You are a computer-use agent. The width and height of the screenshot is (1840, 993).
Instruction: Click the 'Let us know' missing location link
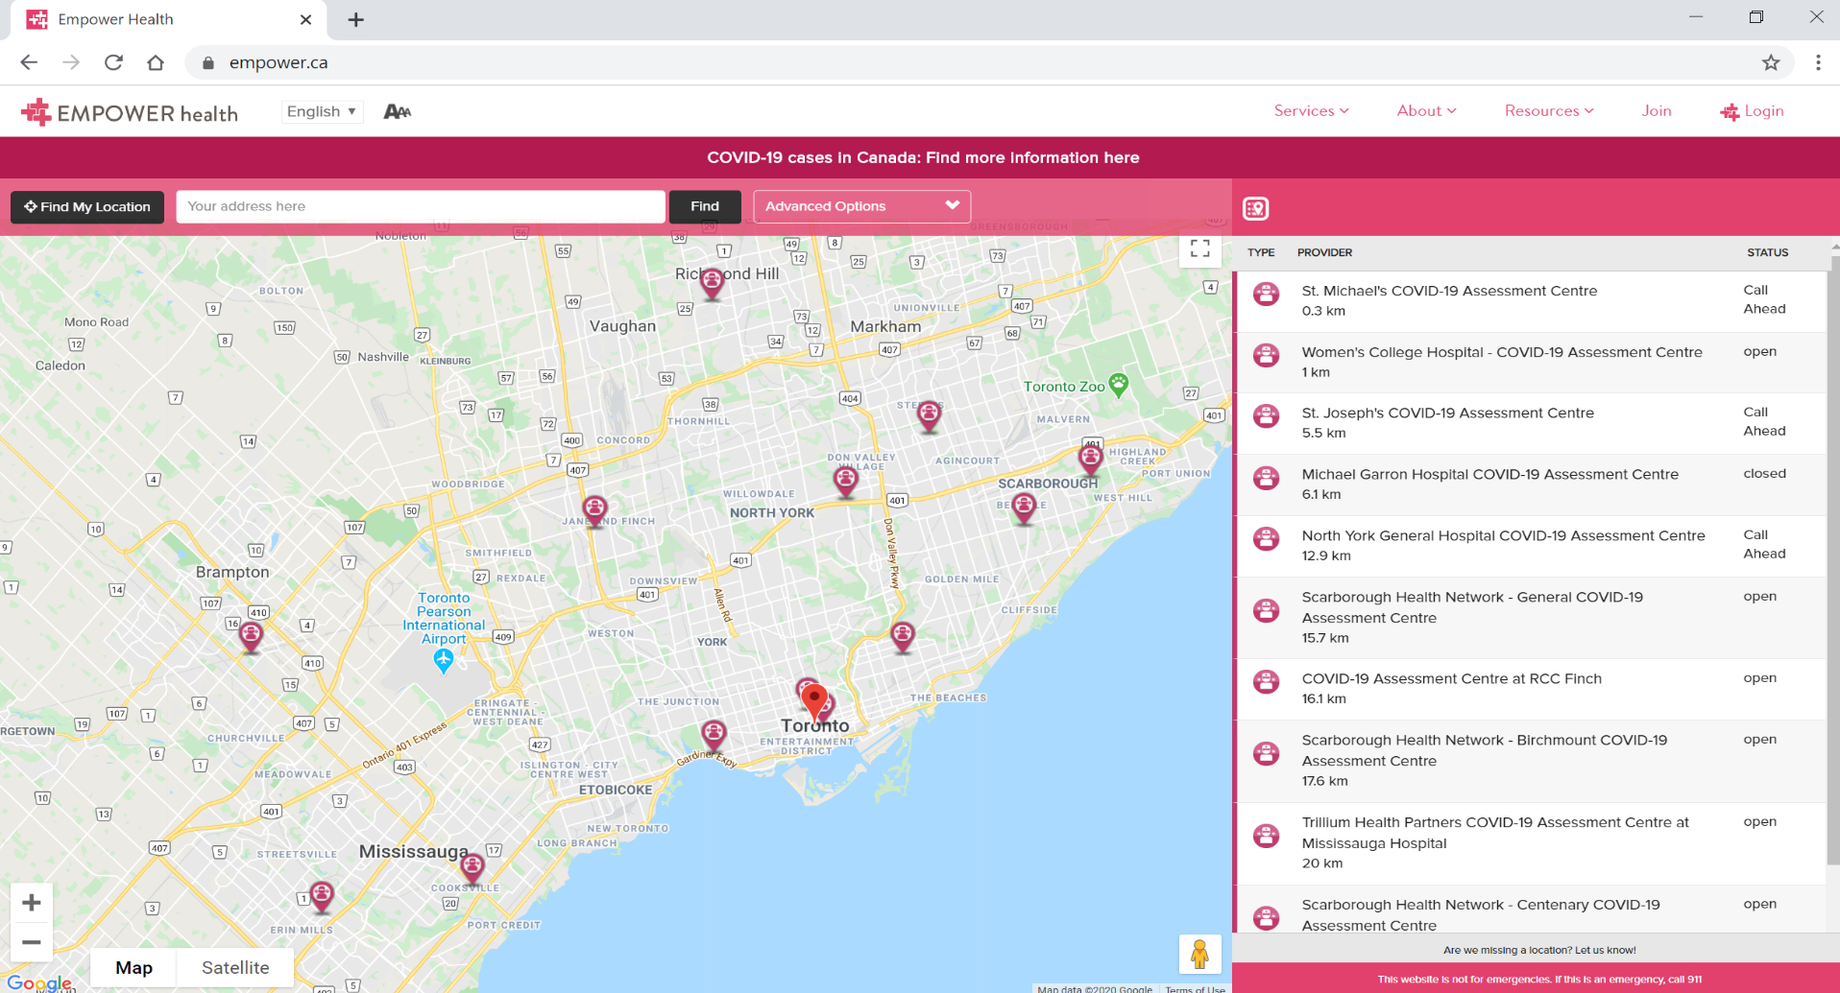point(1605,950)
